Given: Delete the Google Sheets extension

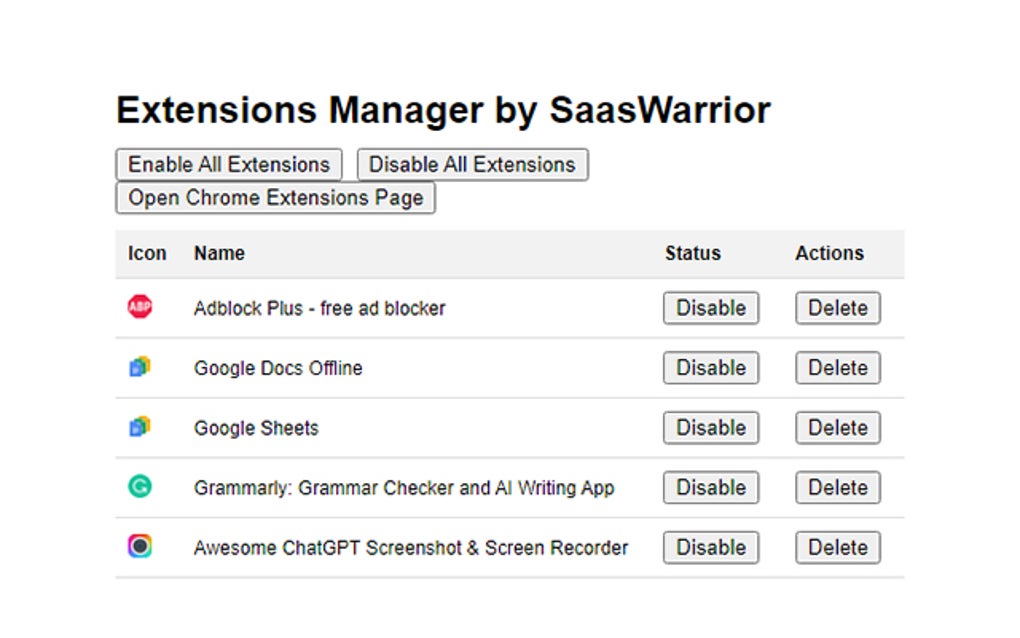Looking at the screenshot, I should click(837, 428).
